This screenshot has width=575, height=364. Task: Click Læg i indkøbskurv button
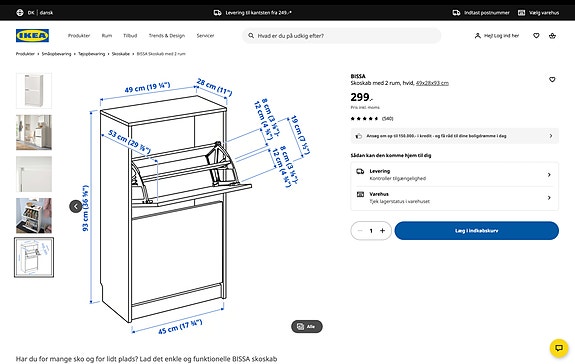click(476, 231)
